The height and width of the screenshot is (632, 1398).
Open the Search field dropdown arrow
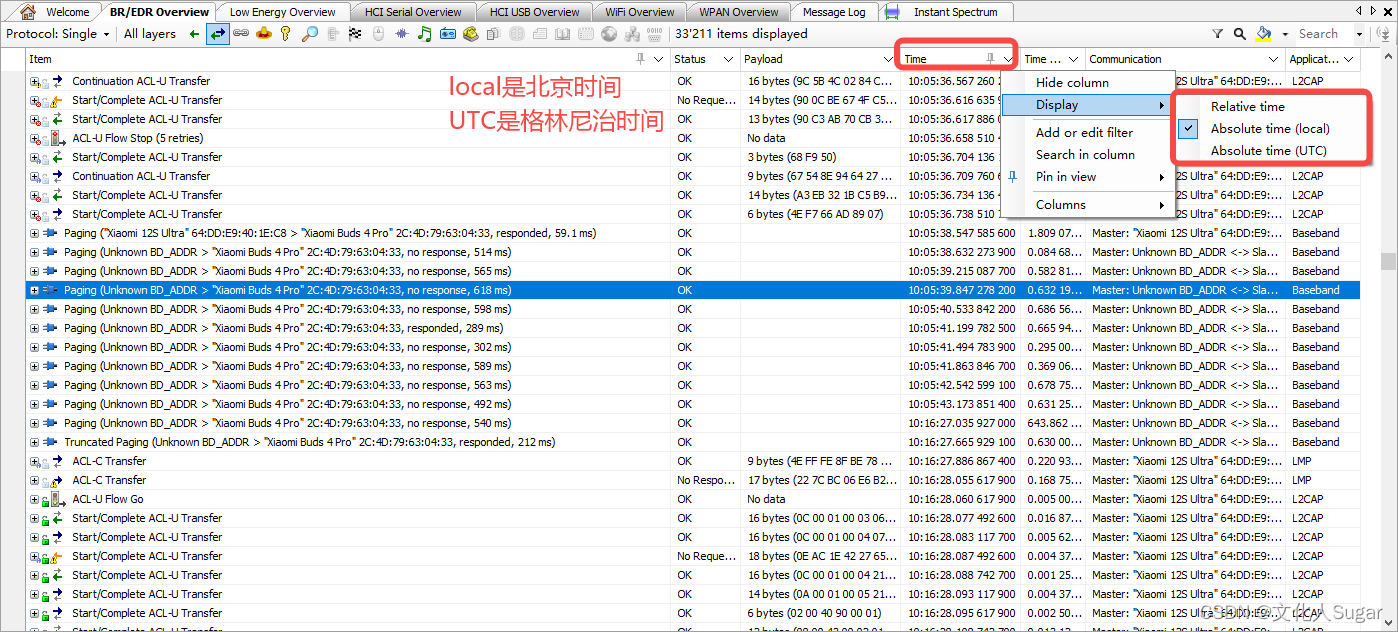tap(1360, 34)
